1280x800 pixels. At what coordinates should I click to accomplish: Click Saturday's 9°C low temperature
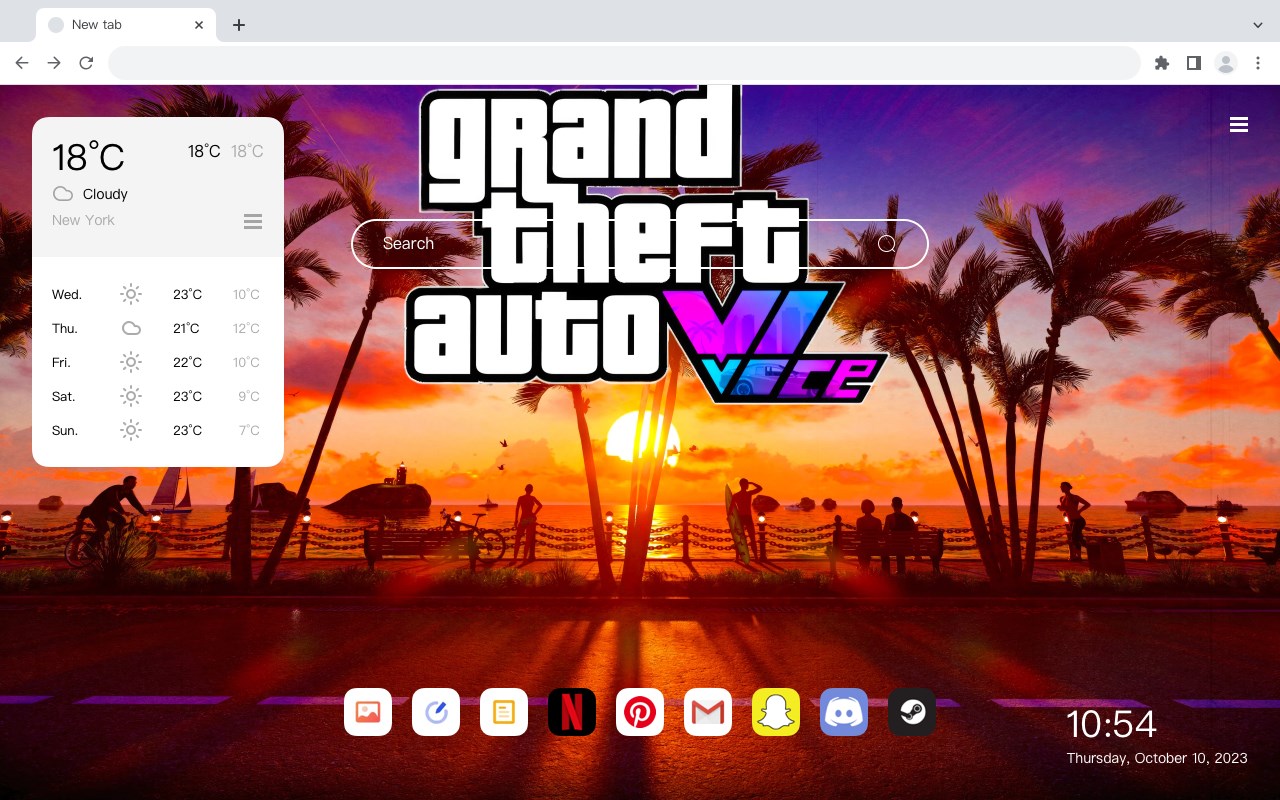pos(249,396)
